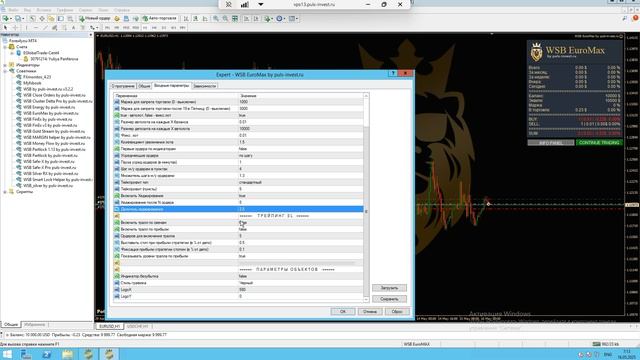Click the New Chart toolbar icon

[7, 18]
